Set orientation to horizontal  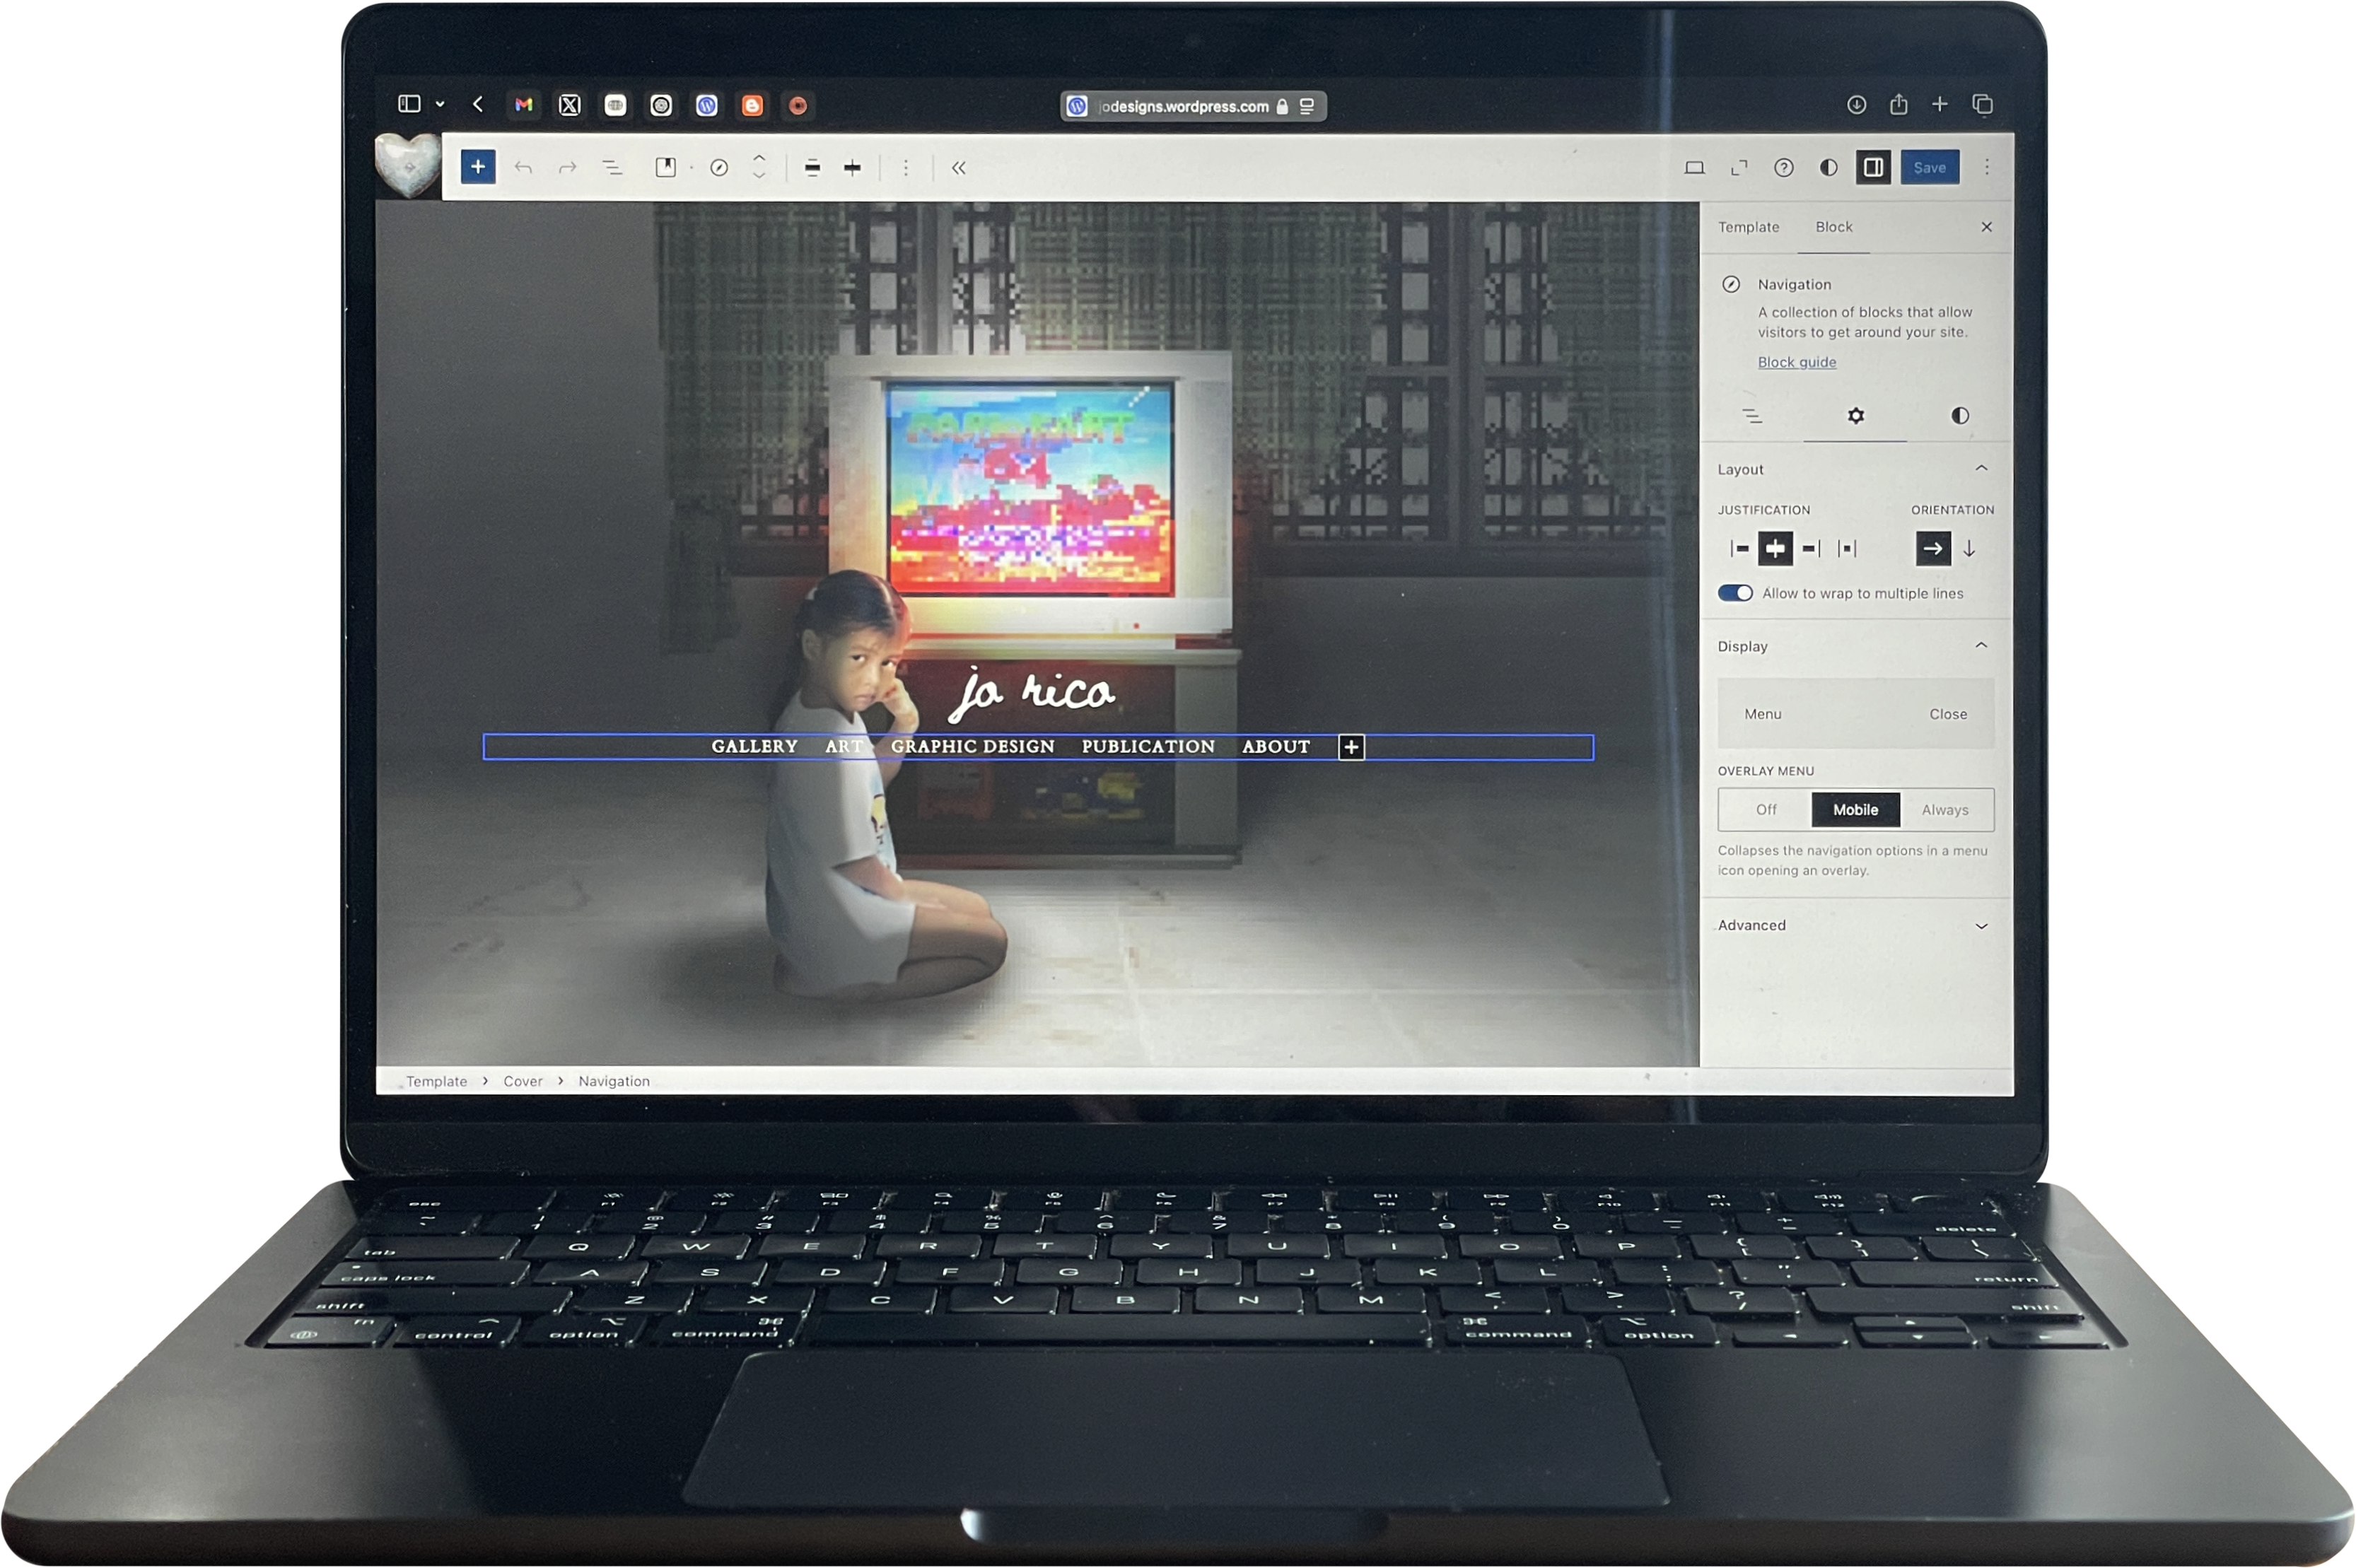click(x=1933, y=549)
